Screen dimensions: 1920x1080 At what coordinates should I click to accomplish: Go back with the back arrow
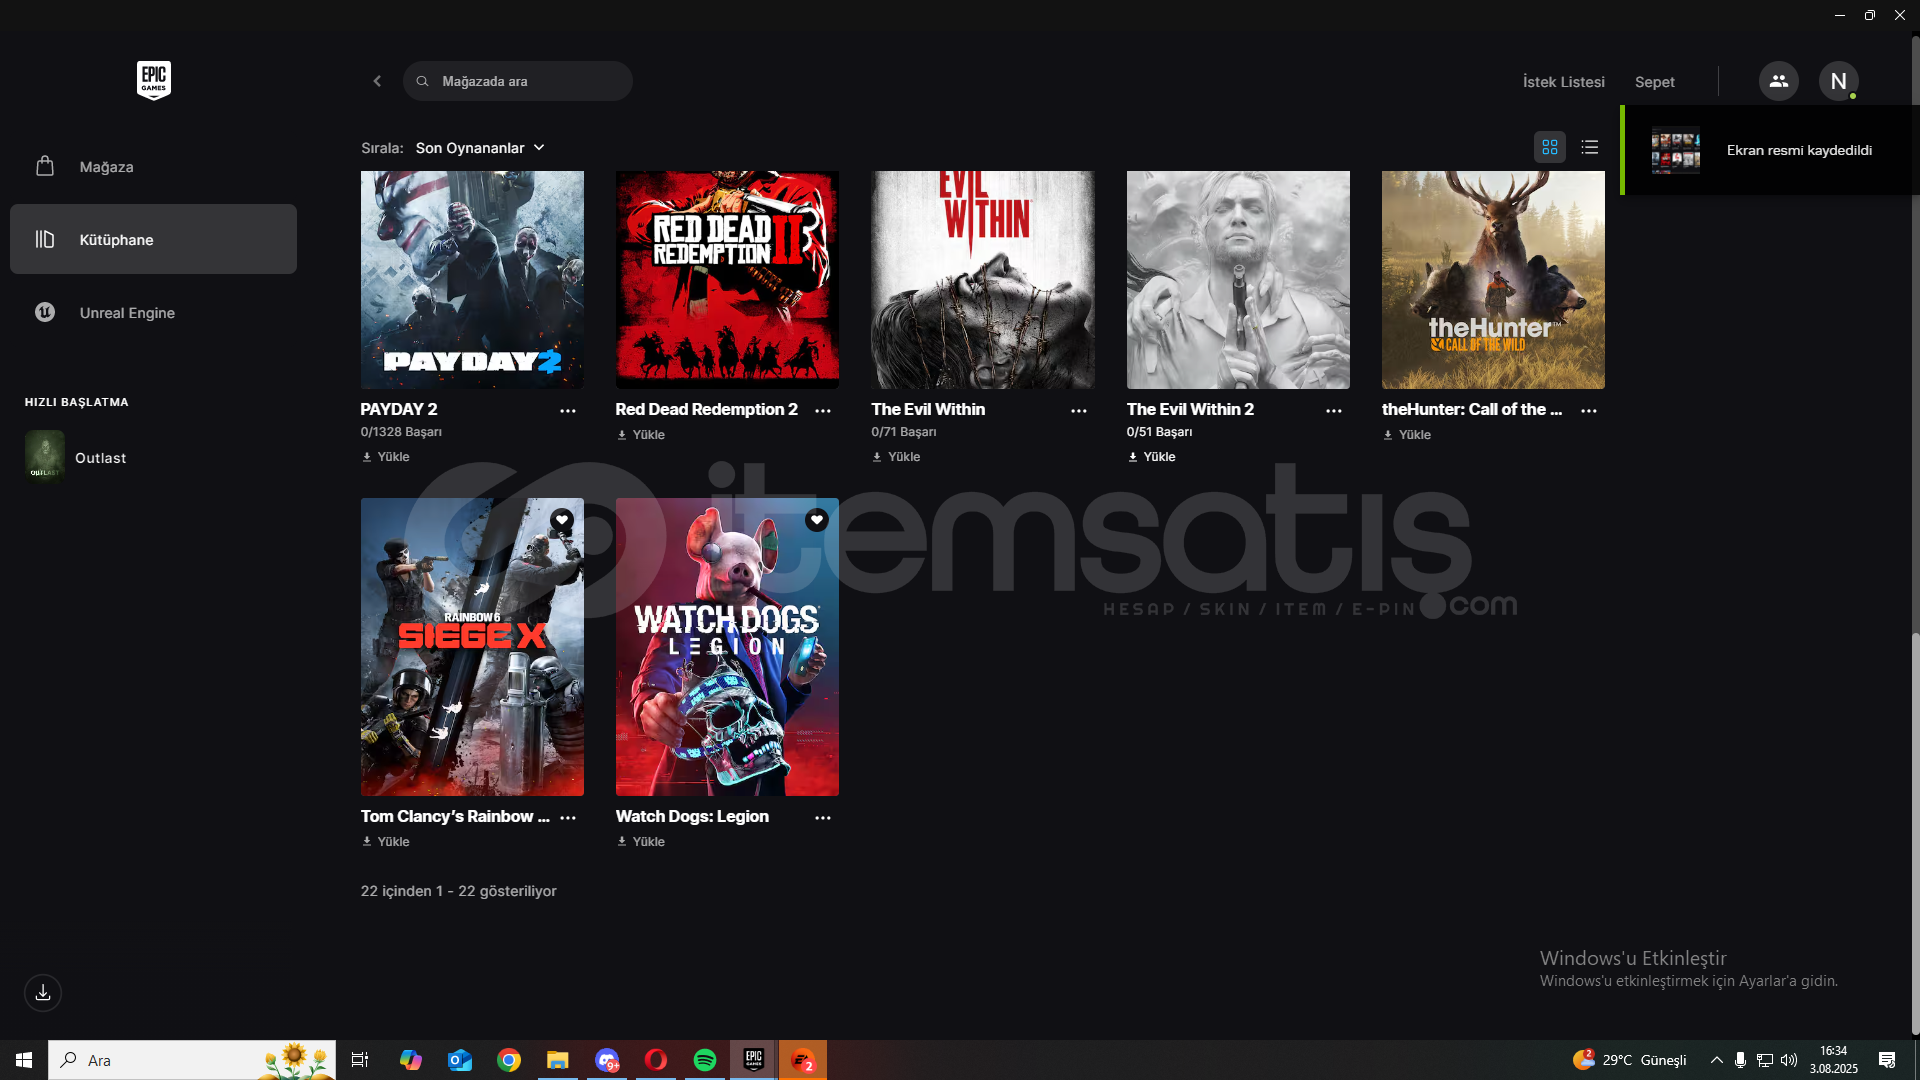click(377, 81)
